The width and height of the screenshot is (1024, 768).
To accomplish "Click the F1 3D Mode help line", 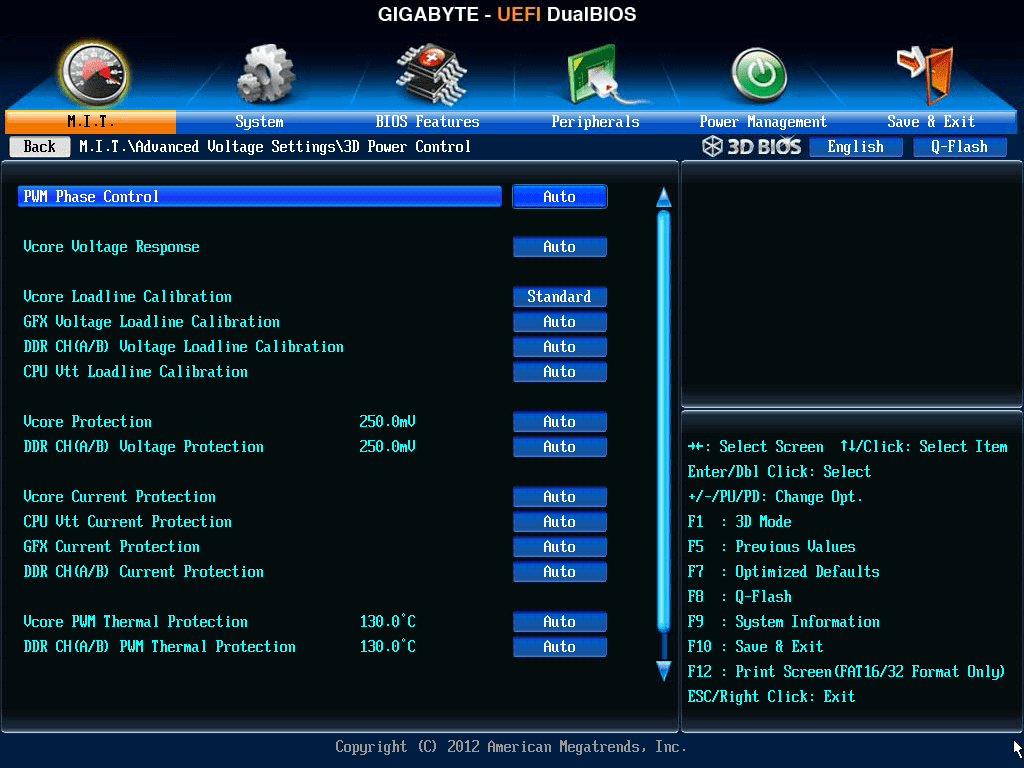I will pos(739,522).
